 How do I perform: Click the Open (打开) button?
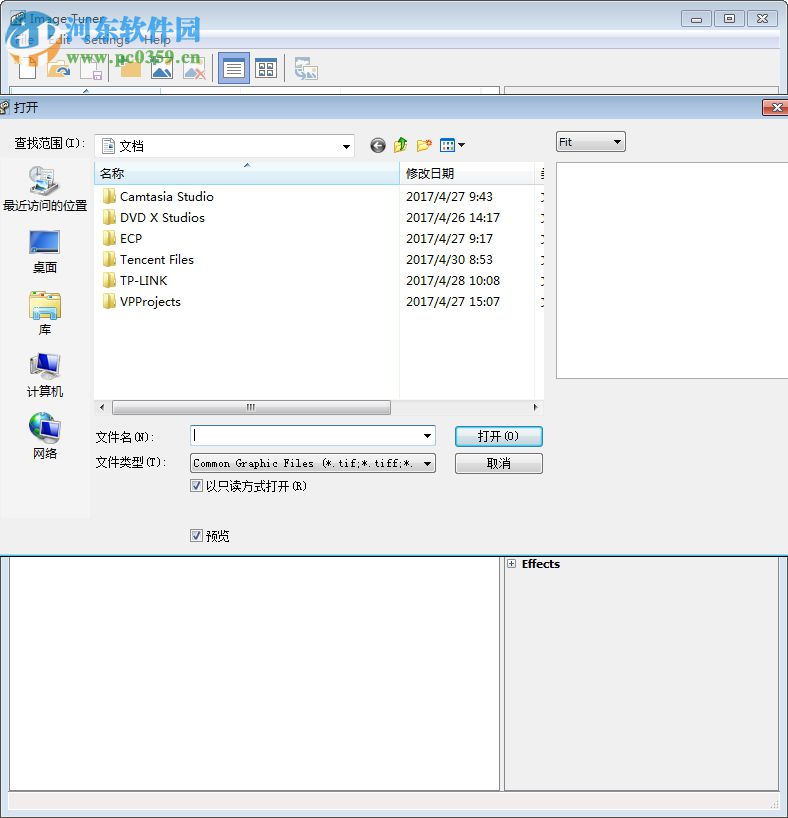click(x=498, y=436)
